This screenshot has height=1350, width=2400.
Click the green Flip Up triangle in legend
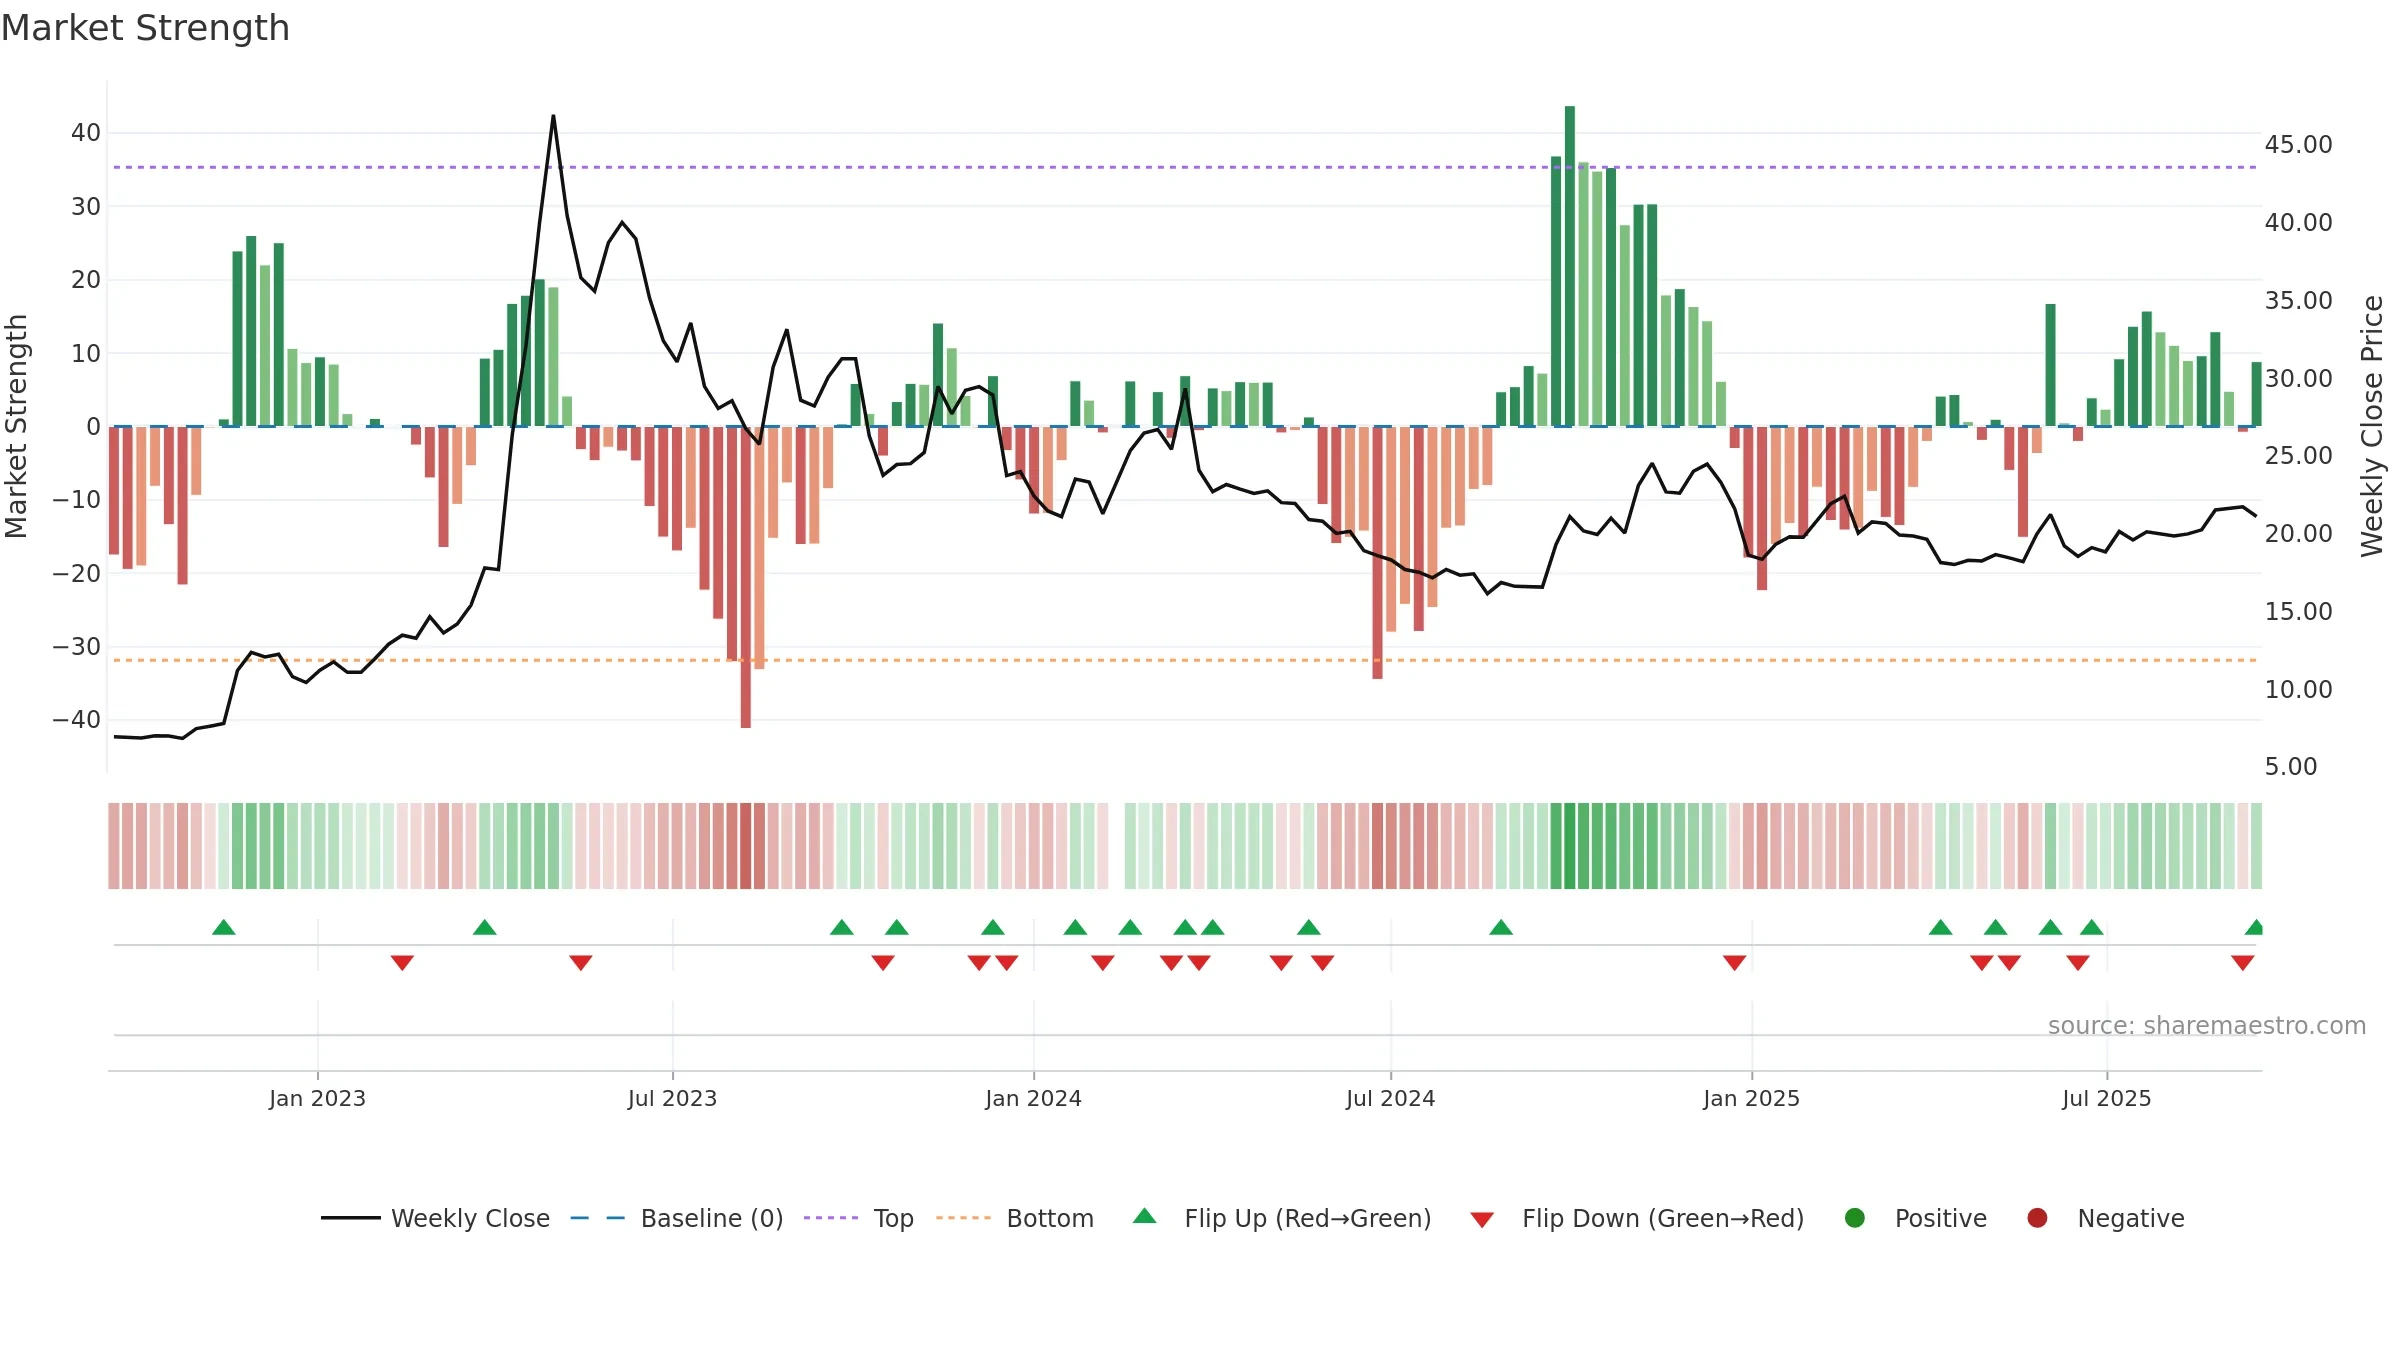pos(1144,1216)
